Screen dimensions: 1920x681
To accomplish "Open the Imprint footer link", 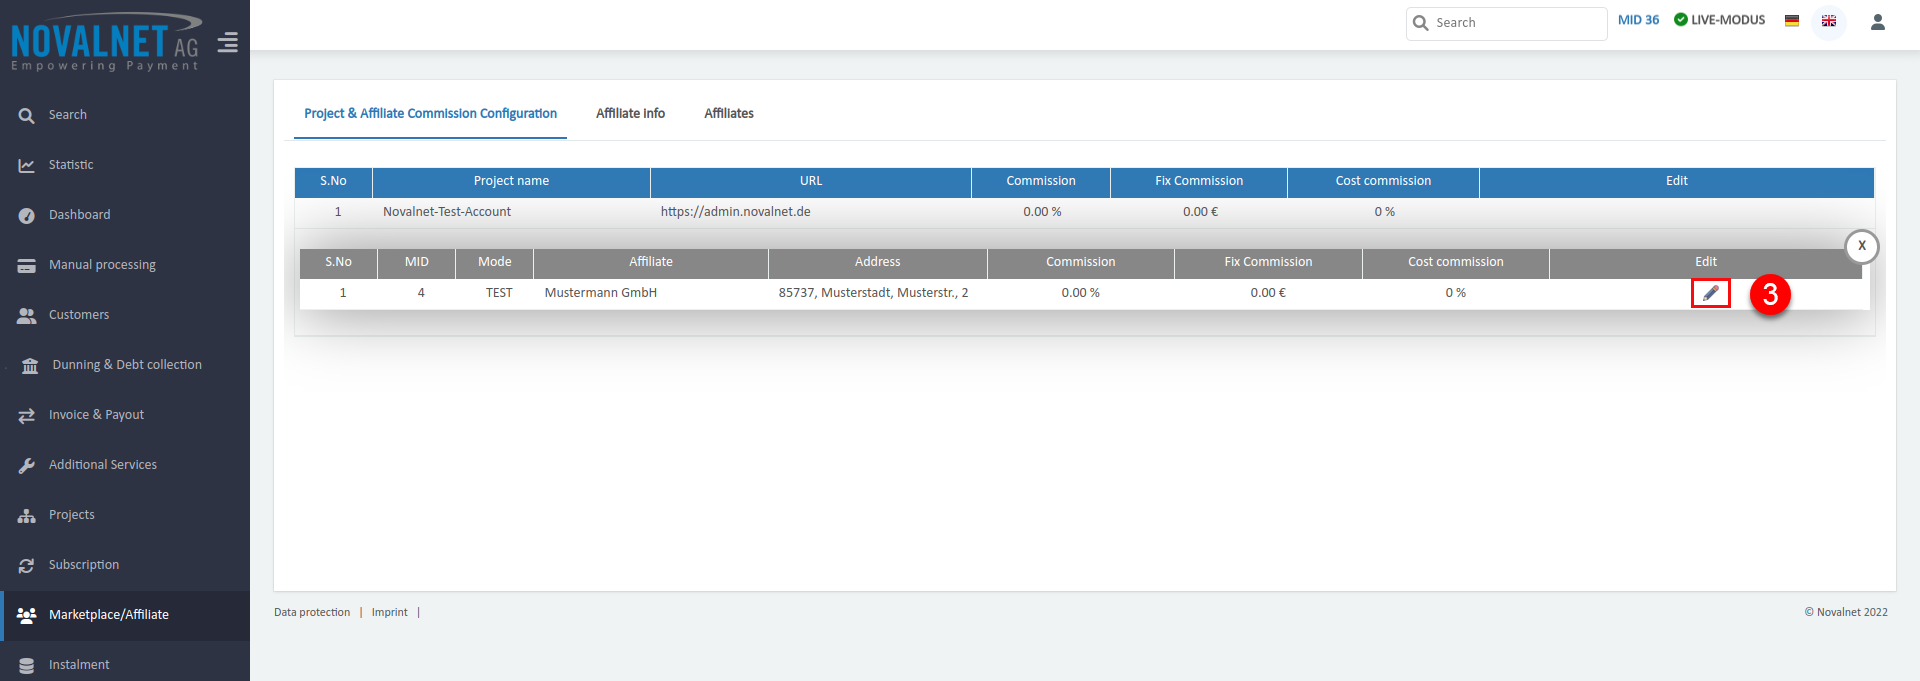I will coord(389,612).
